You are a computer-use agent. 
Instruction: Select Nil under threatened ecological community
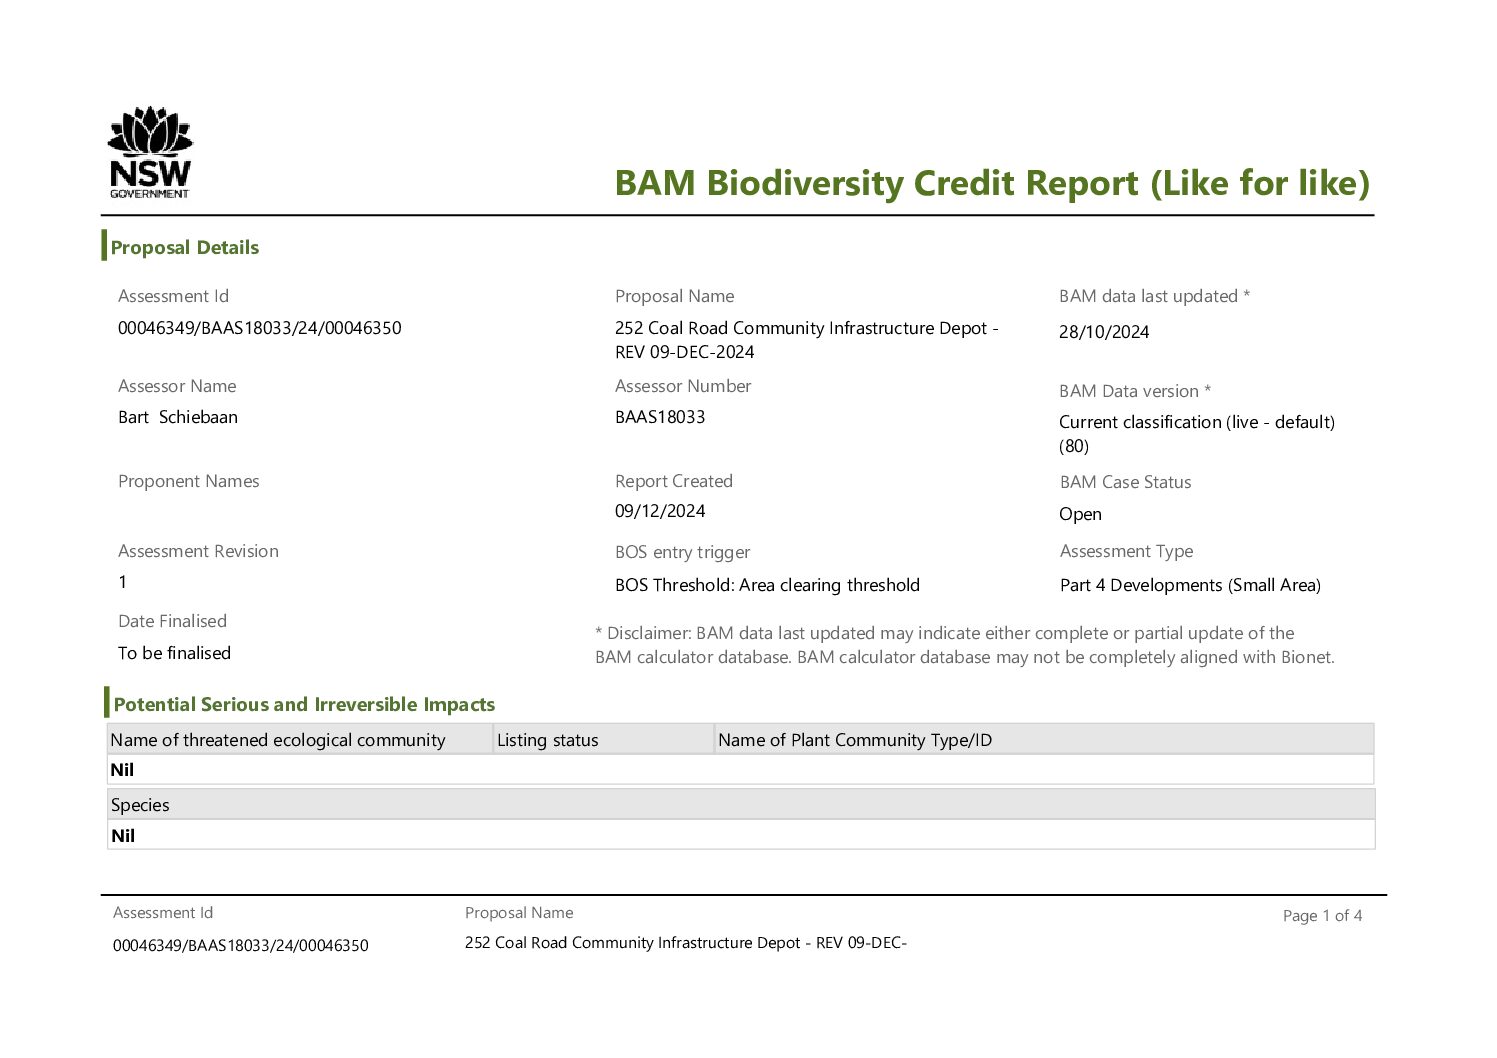[x=122, y=770]
